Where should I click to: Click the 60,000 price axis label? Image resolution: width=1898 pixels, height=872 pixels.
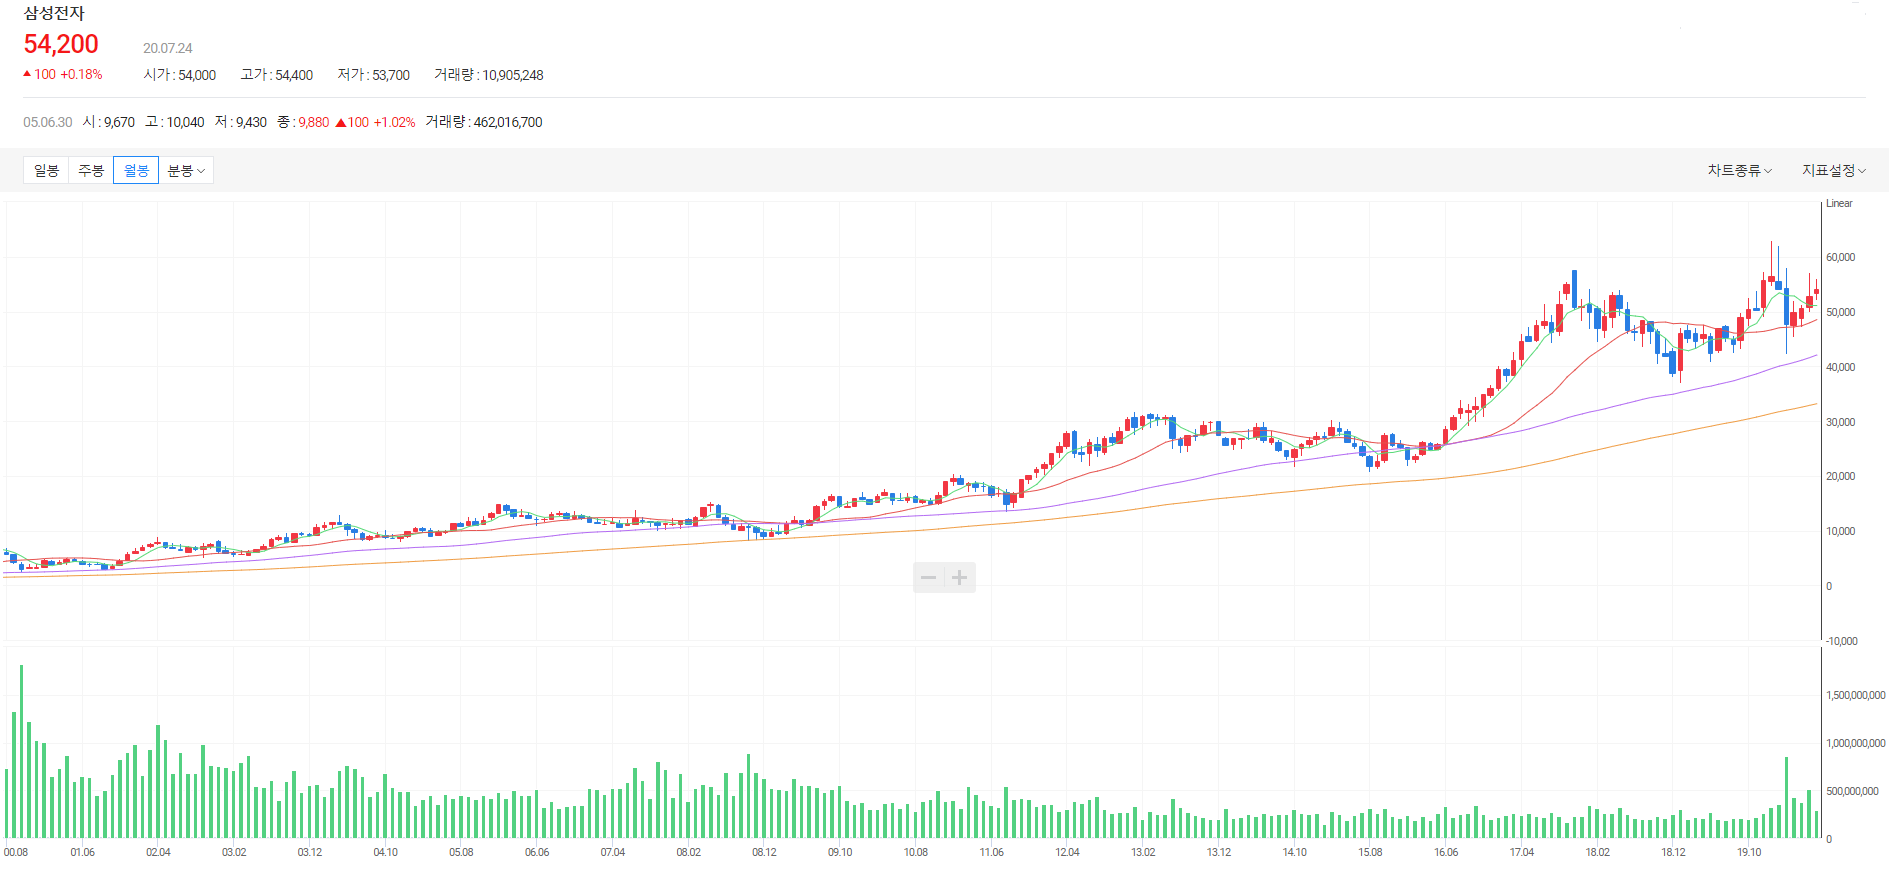1840,257
